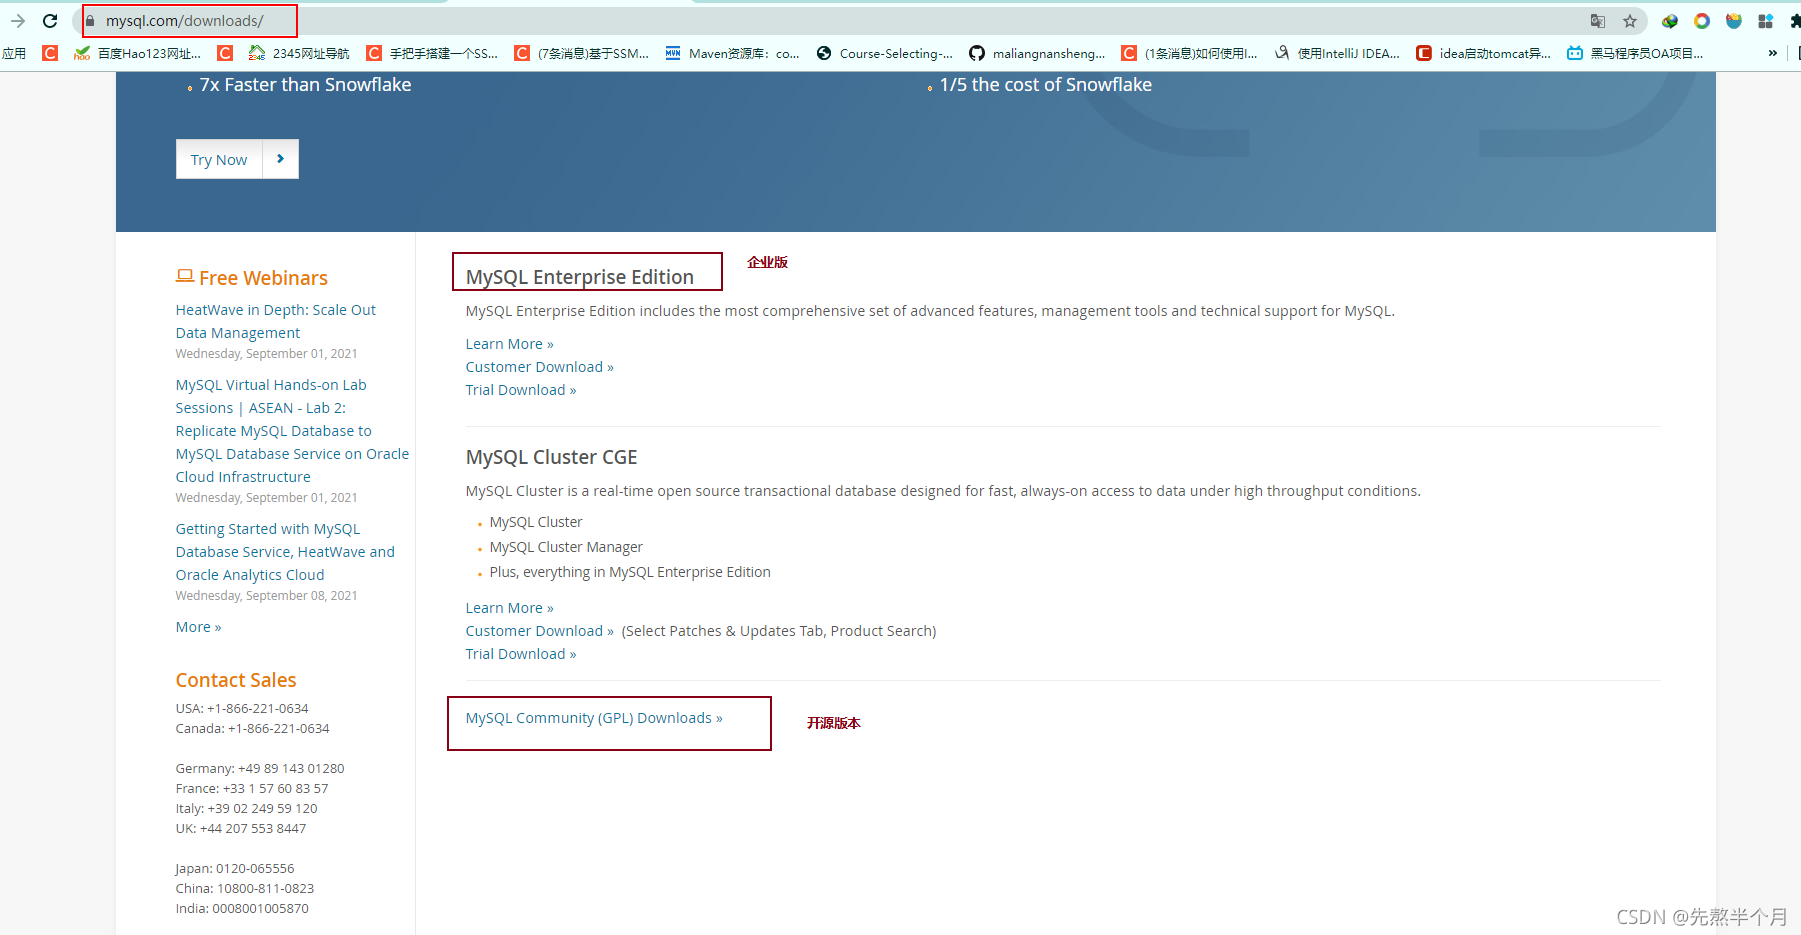Show more bookmarks with the double chevron
1801x935 pixels.
[x=1773, y=53]
